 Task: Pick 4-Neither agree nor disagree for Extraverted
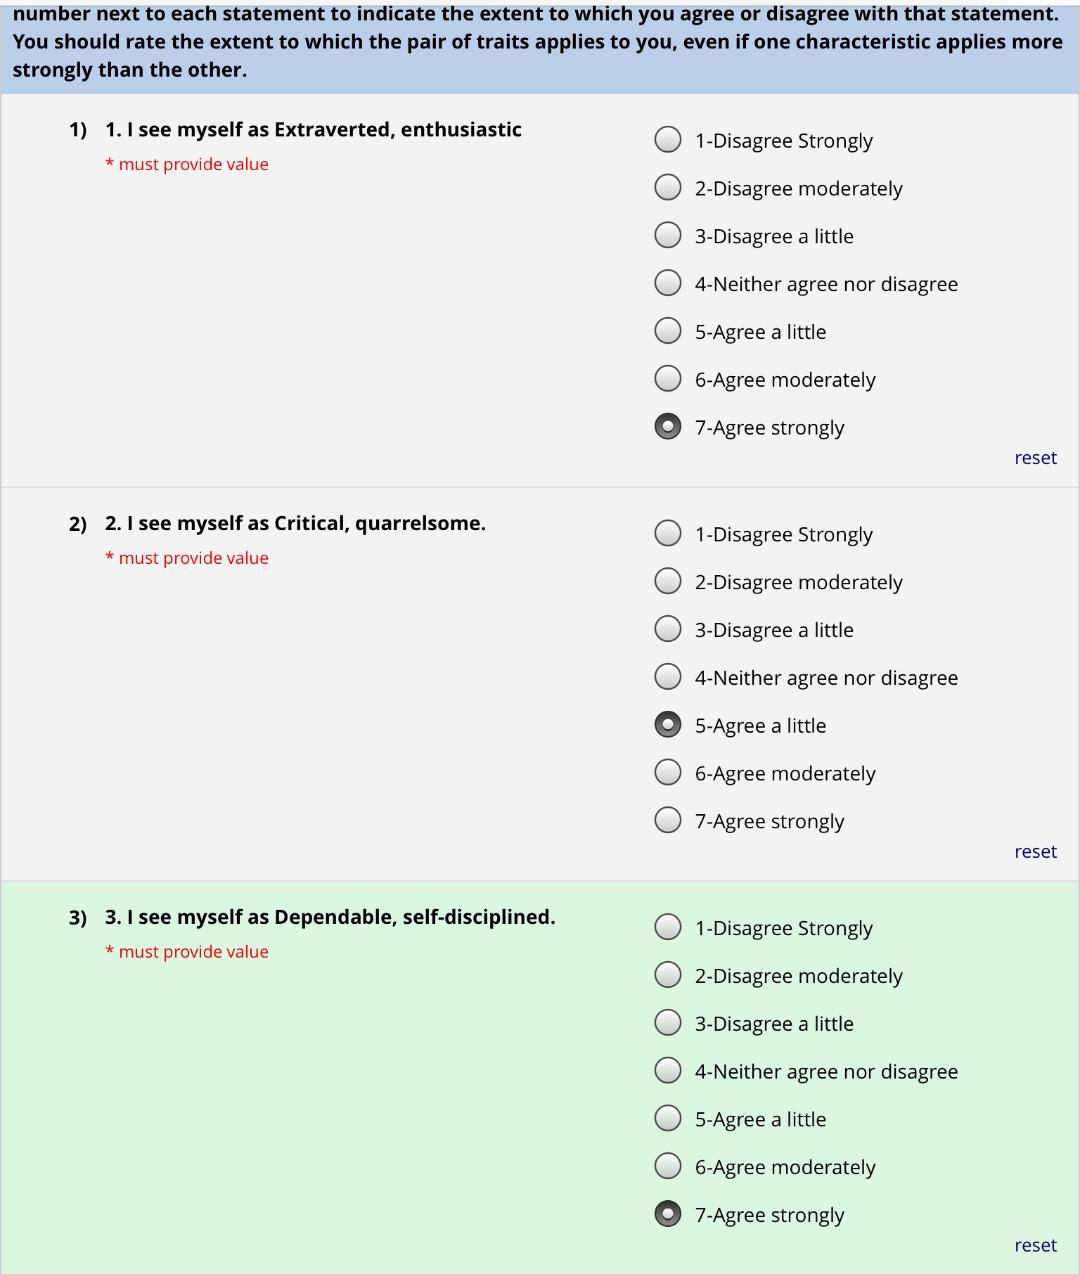tap(668, 284)
